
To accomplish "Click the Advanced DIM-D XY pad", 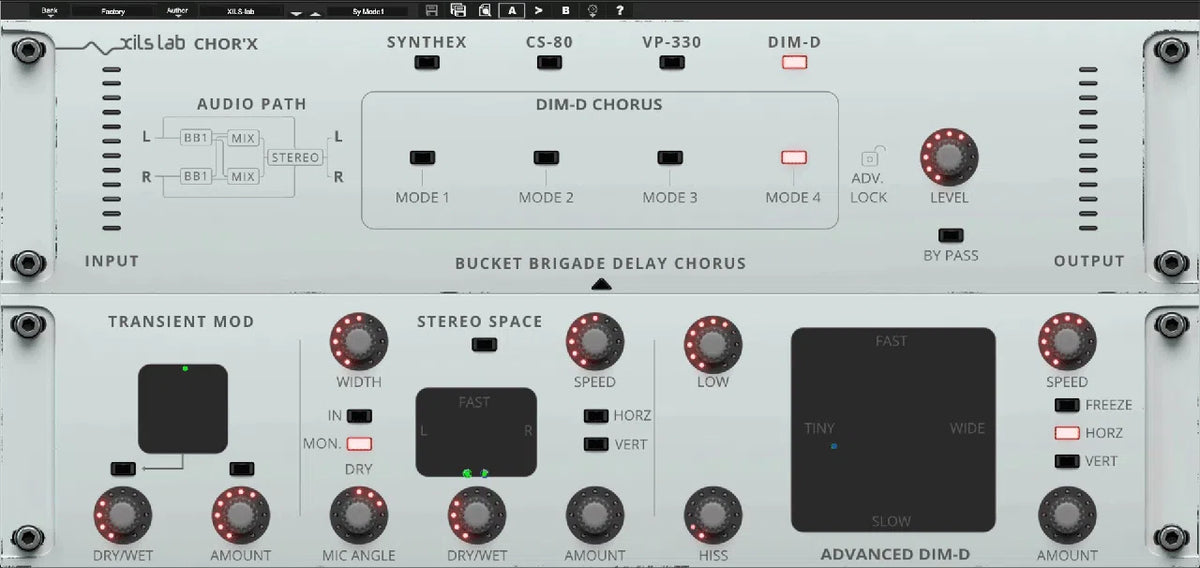I will (893, 430).
